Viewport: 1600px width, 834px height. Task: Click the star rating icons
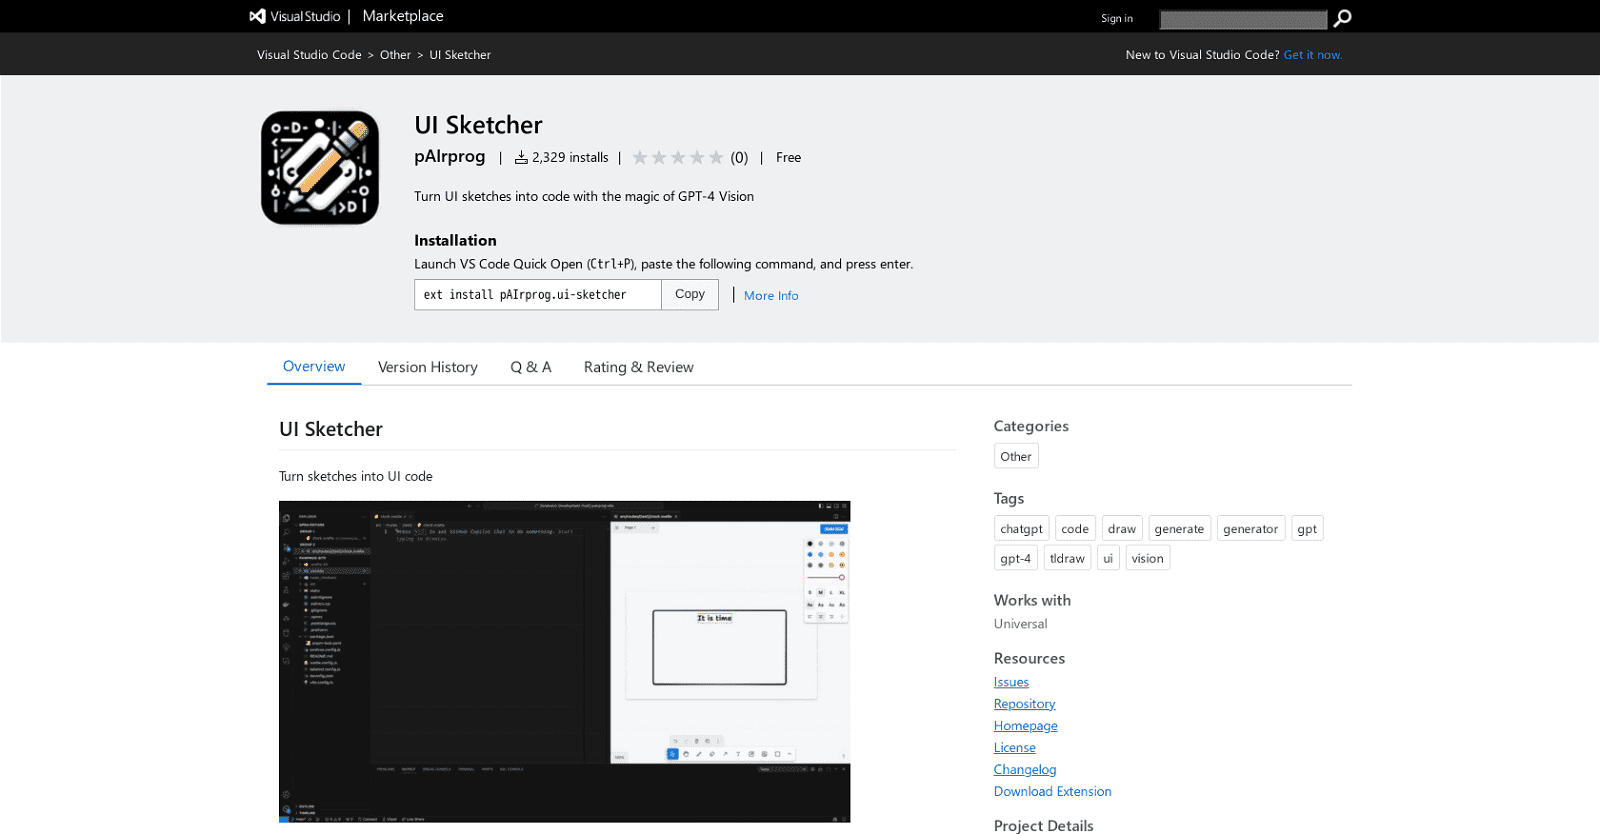pyautogui.click(x=677, y=158)
